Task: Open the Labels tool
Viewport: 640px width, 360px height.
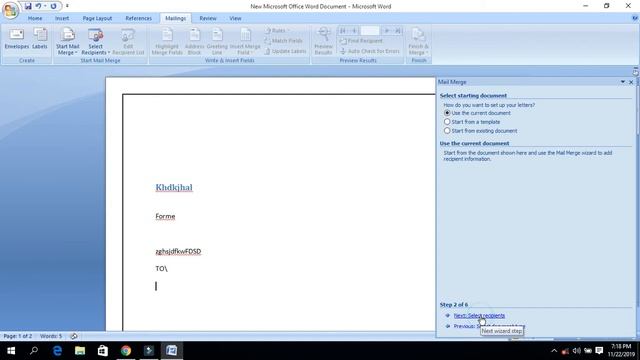Action: coord(40,39)
